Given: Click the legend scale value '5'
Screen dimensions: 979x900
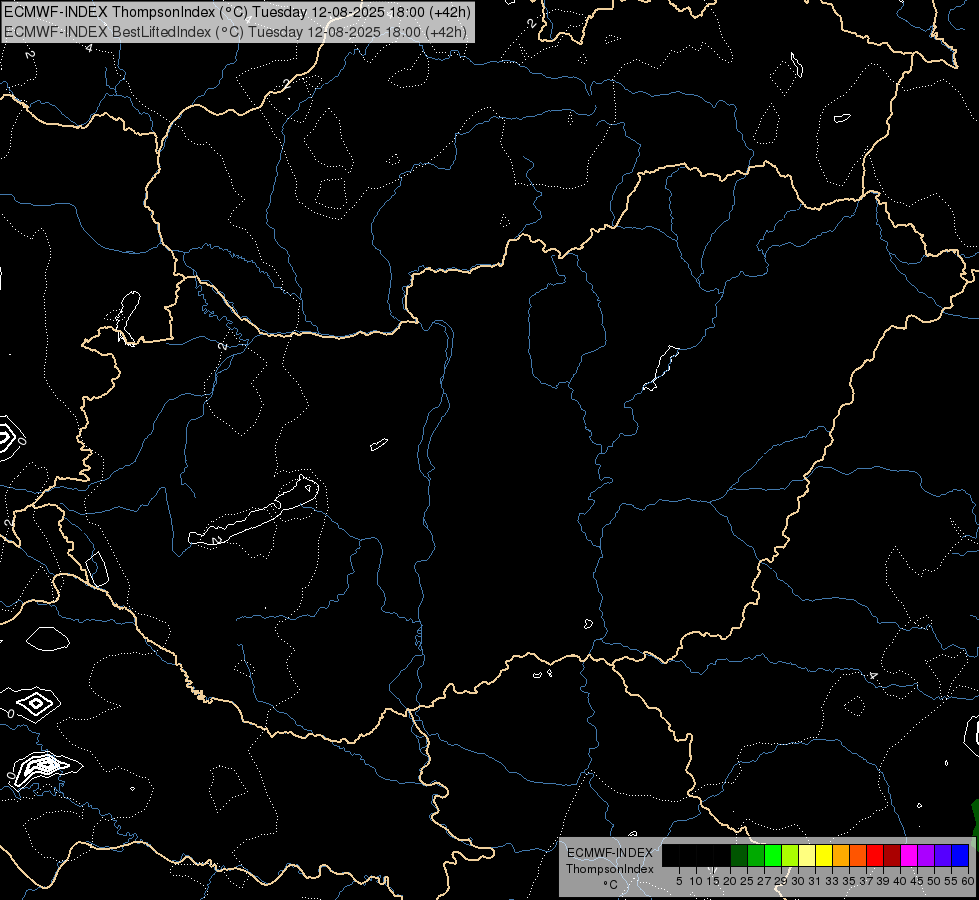Looking at the screenshot, I should [x=679, y=881].
